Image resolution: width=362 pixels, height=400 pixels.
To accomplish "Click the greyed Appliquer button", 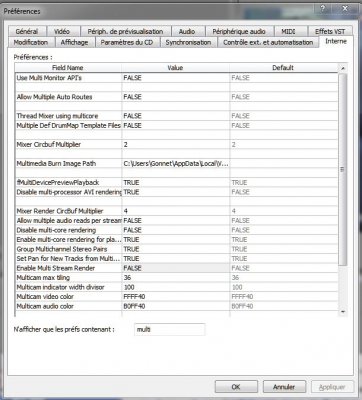I will tap(332, 387).
